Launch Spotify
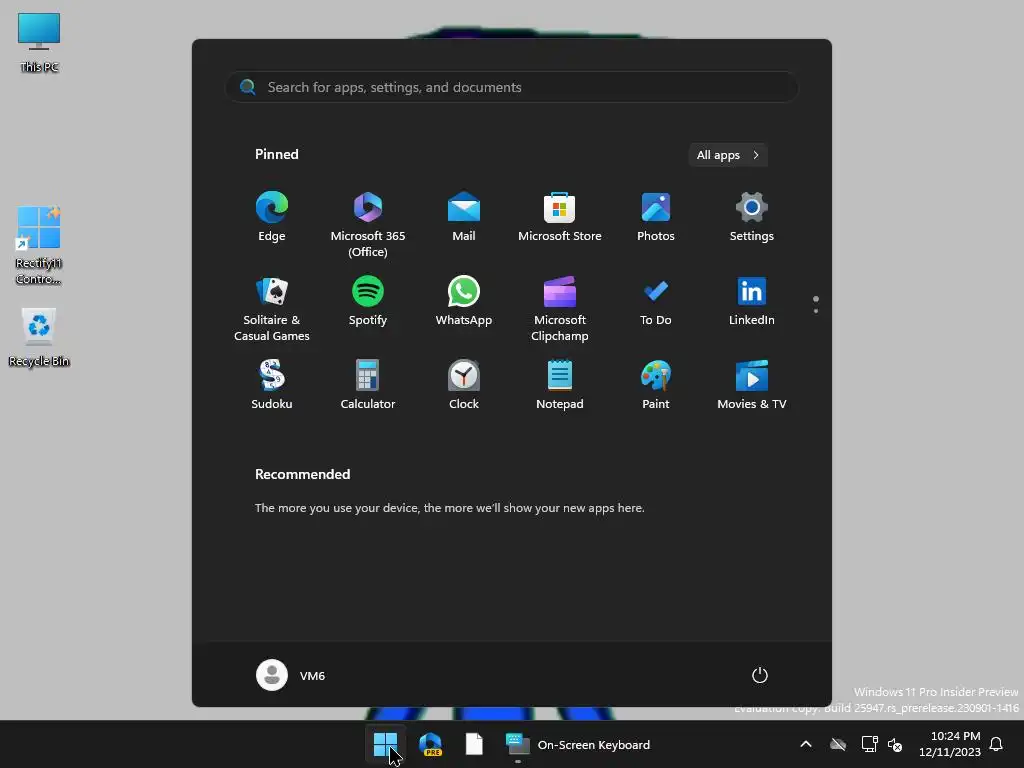Viewport: 1024px width, 768px height. coord(368,302)
